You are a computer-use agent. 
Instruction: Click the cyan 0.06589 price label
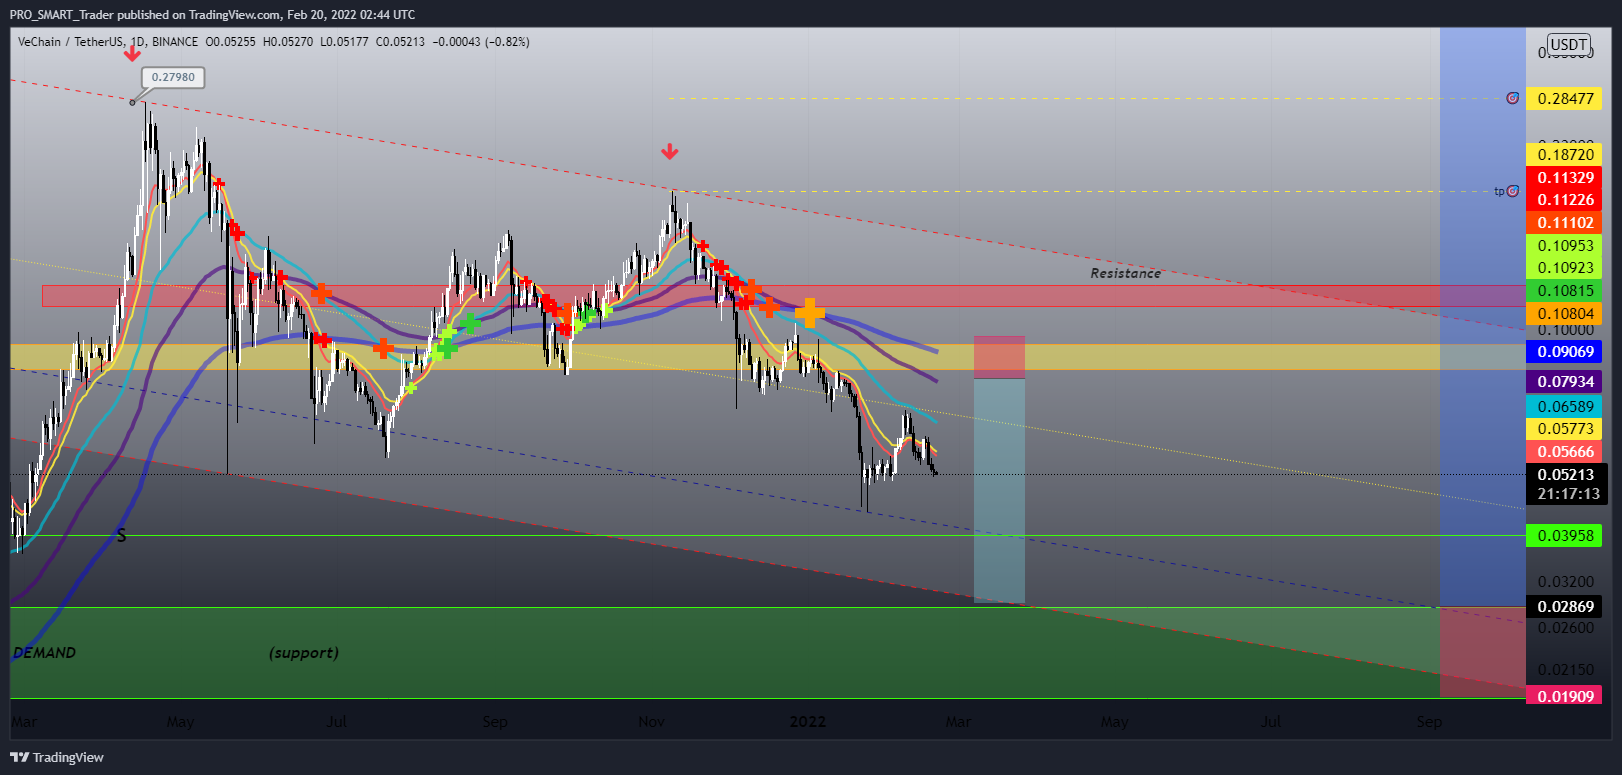[1564, 407]
